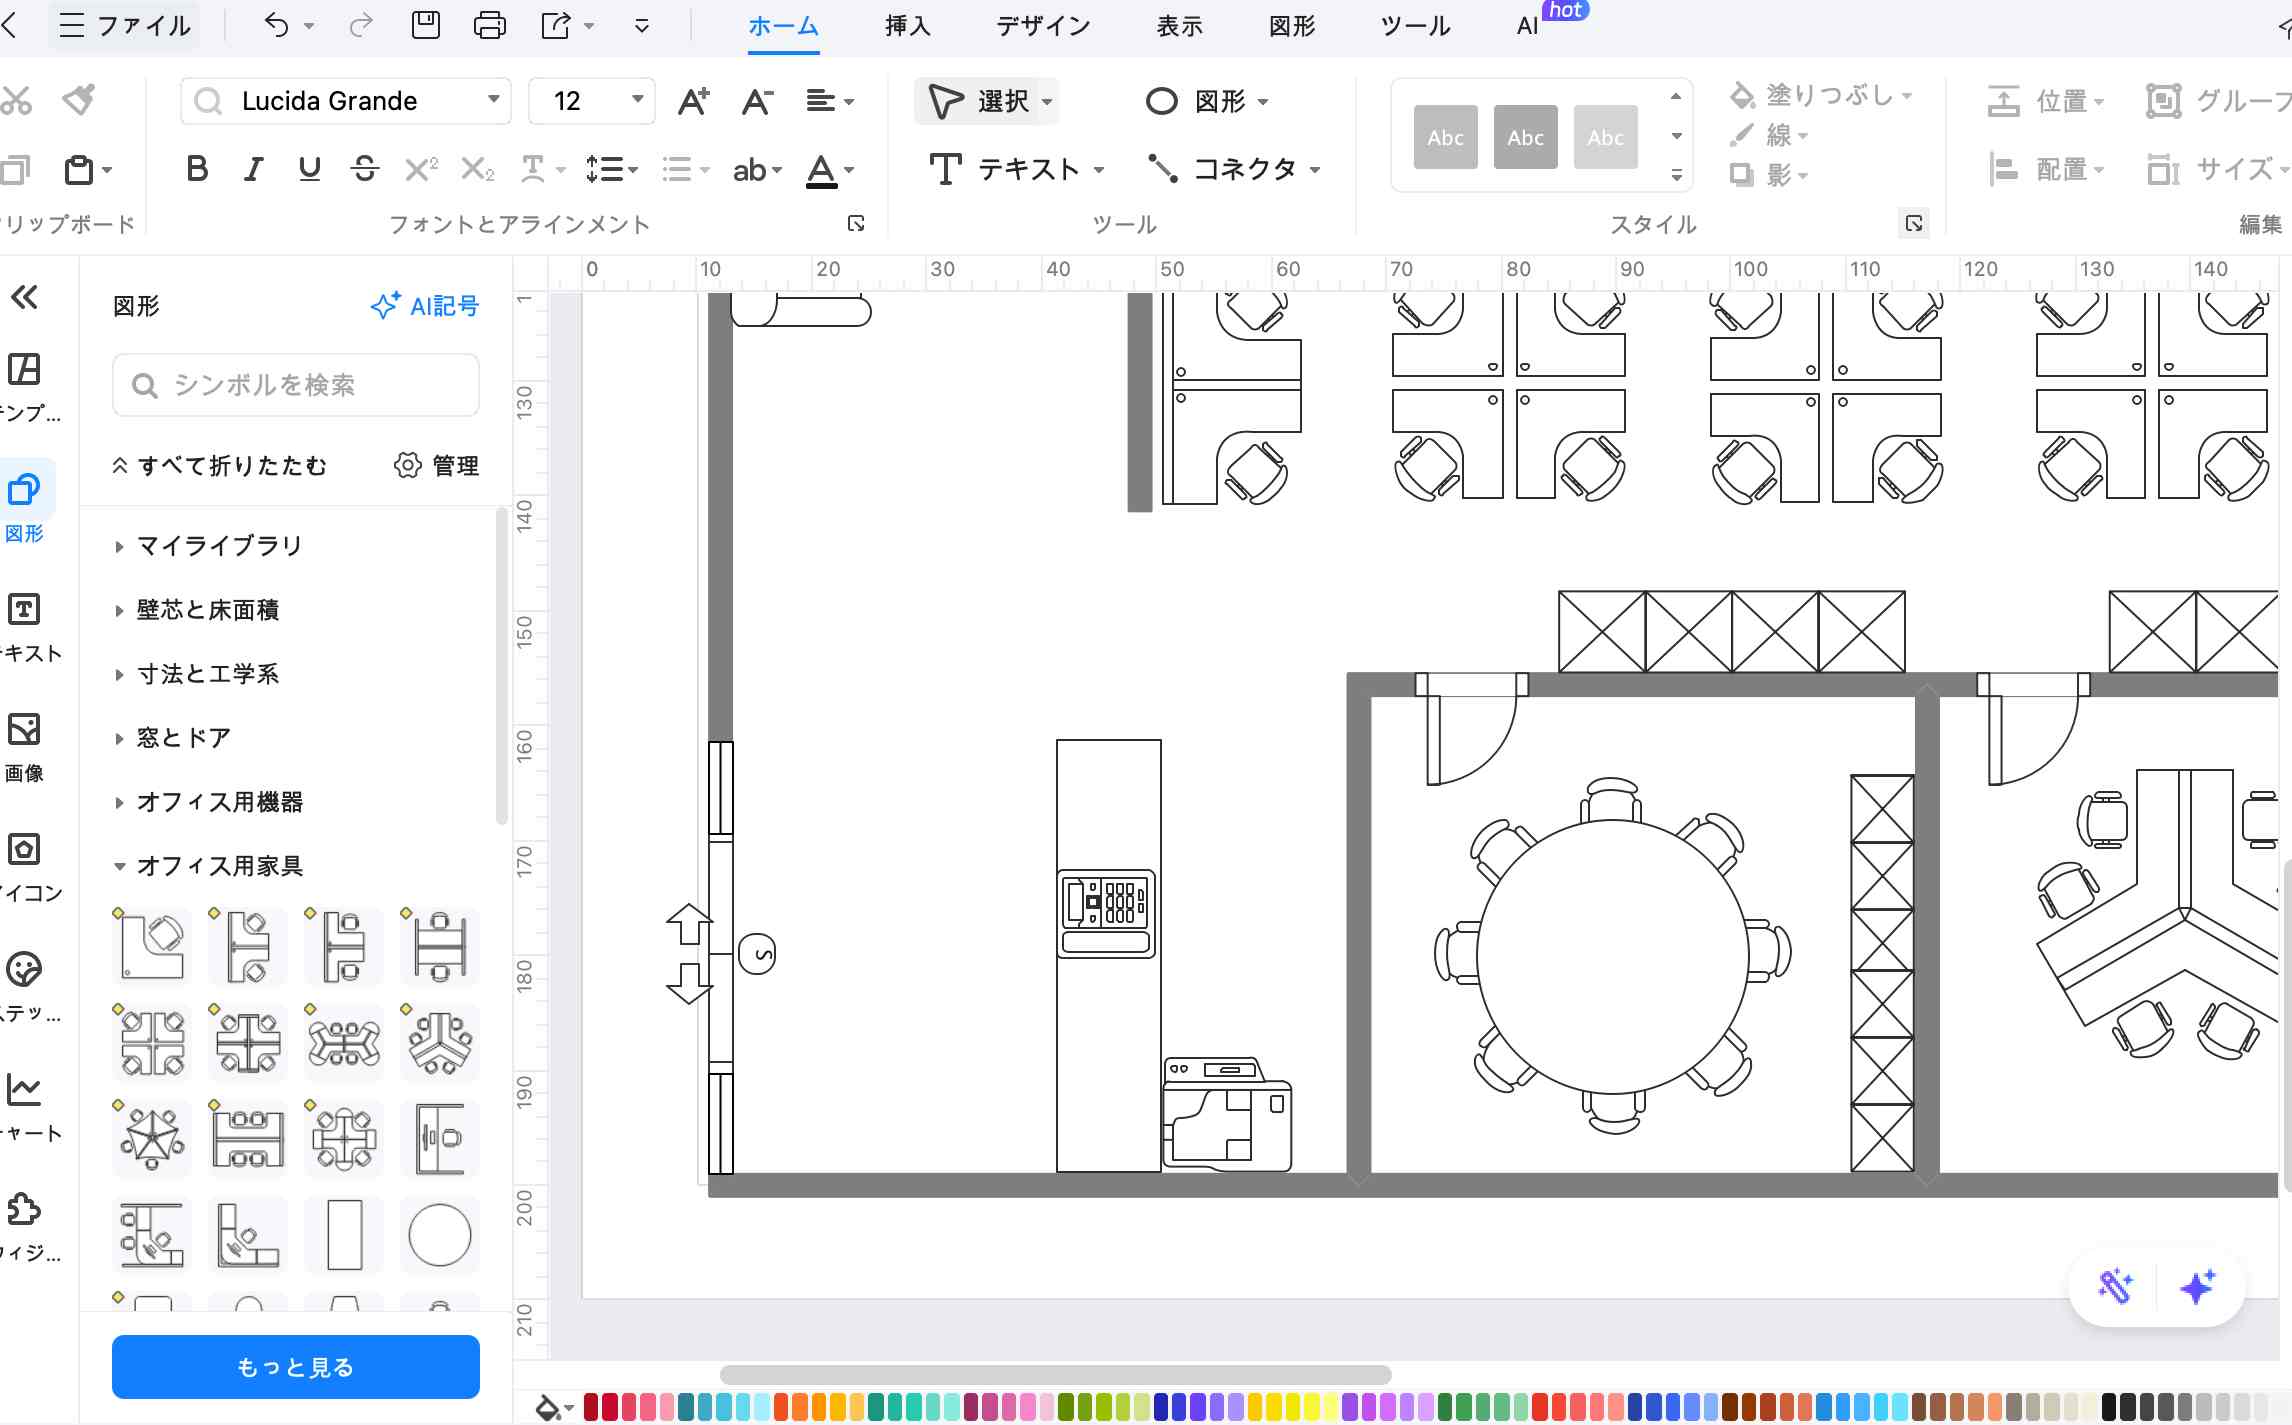
Task: Switch to the ツール ribbon tab
Action: click(x=1415, y=26)
